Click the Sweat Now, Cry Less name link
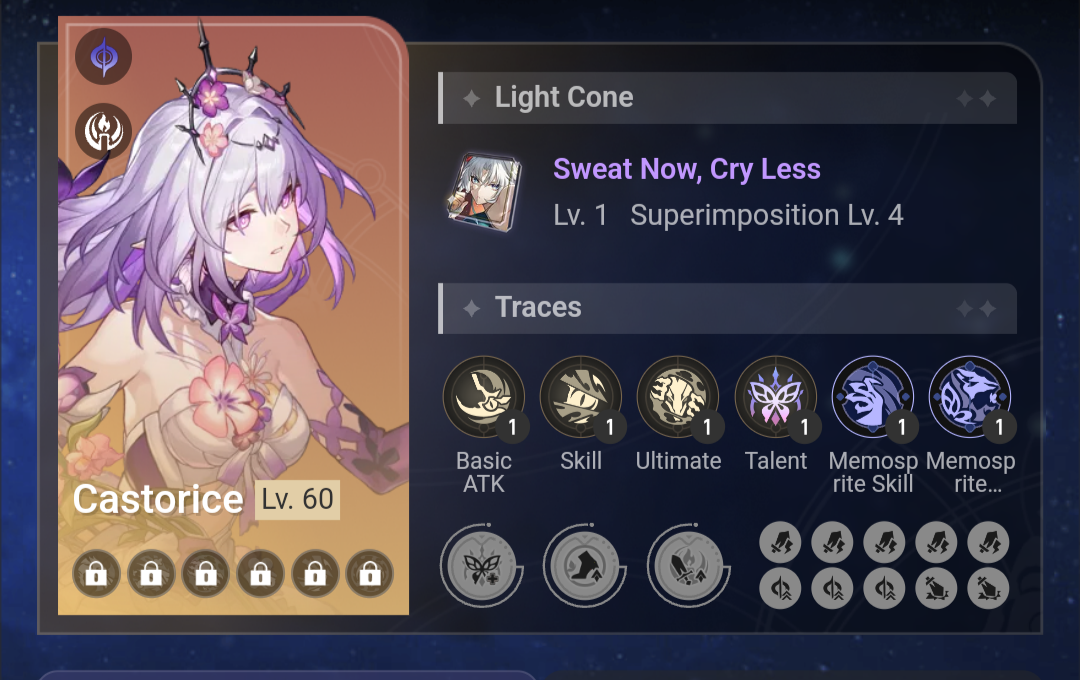The height and width of the screenshot is (680, 1080). tap(687, 169)
